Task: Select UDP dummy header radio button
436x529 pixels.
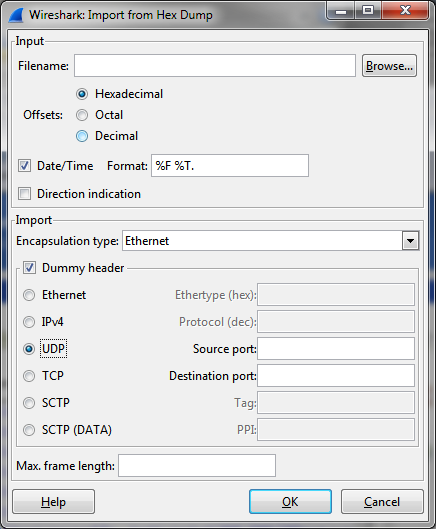Action: (x=29, y=349)
